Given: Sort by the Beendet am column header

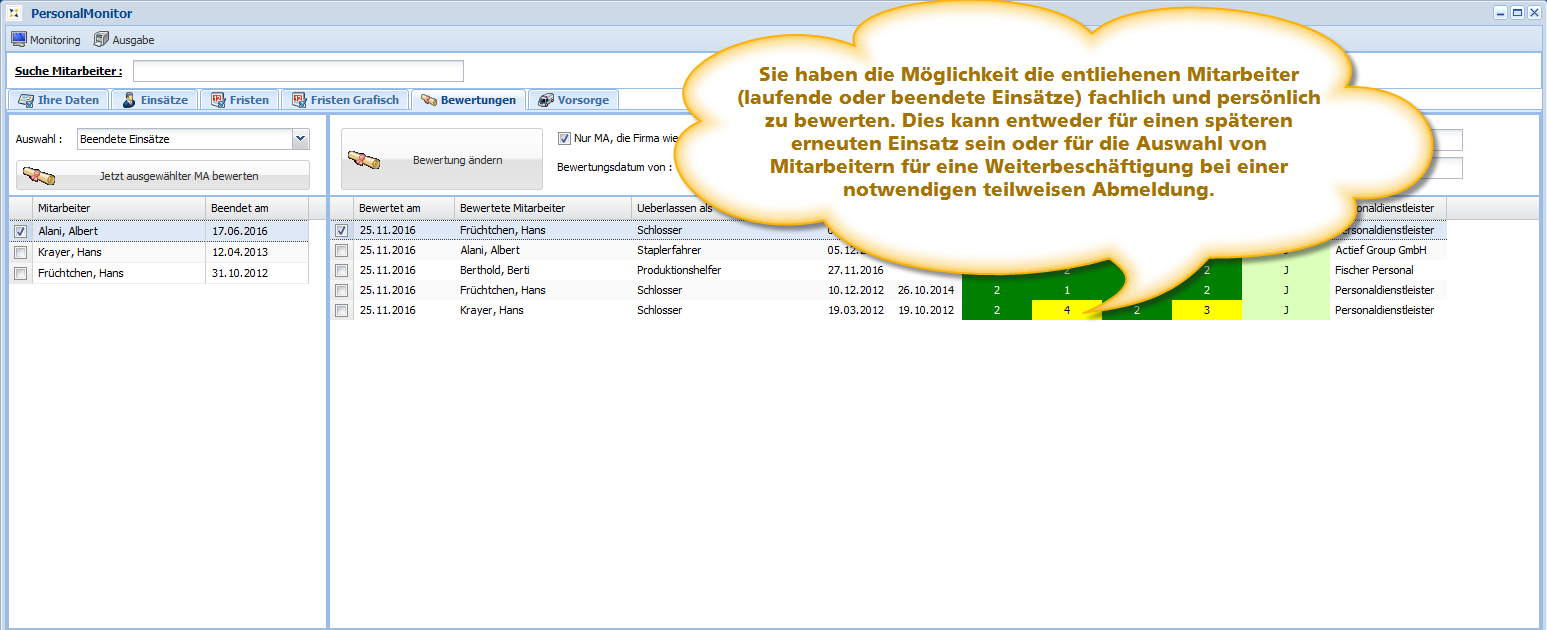Looking at the screenshot, I should tap(255, 208).
